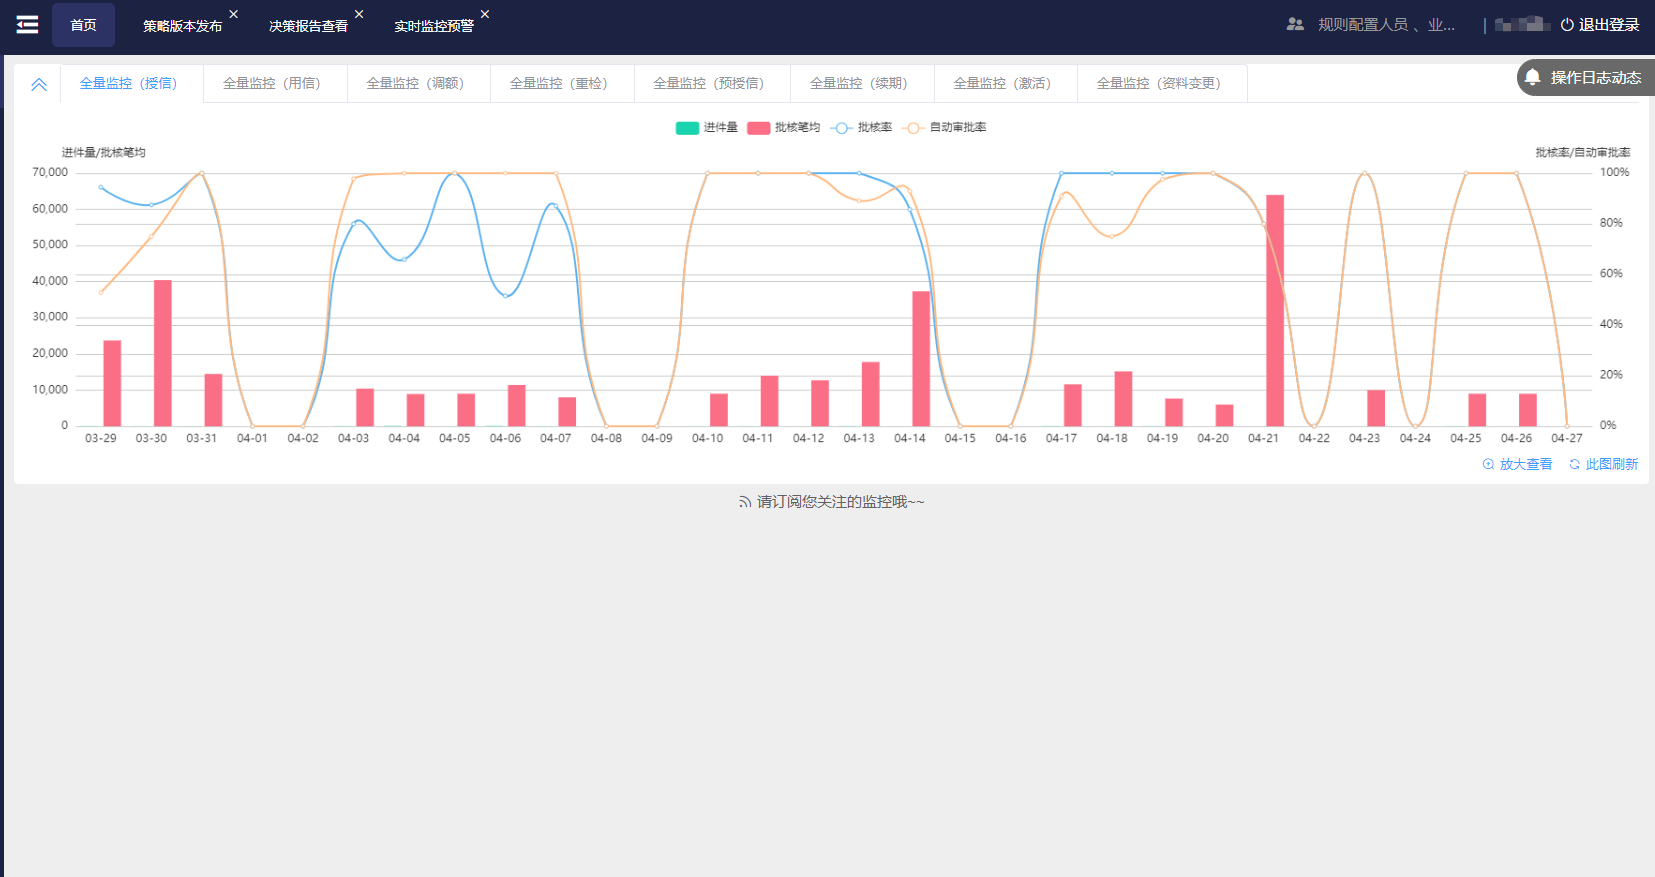This screenshot has height=877, width=1655.
Task: Click the 04-13 red bar
Action: (x=871, y=394)
